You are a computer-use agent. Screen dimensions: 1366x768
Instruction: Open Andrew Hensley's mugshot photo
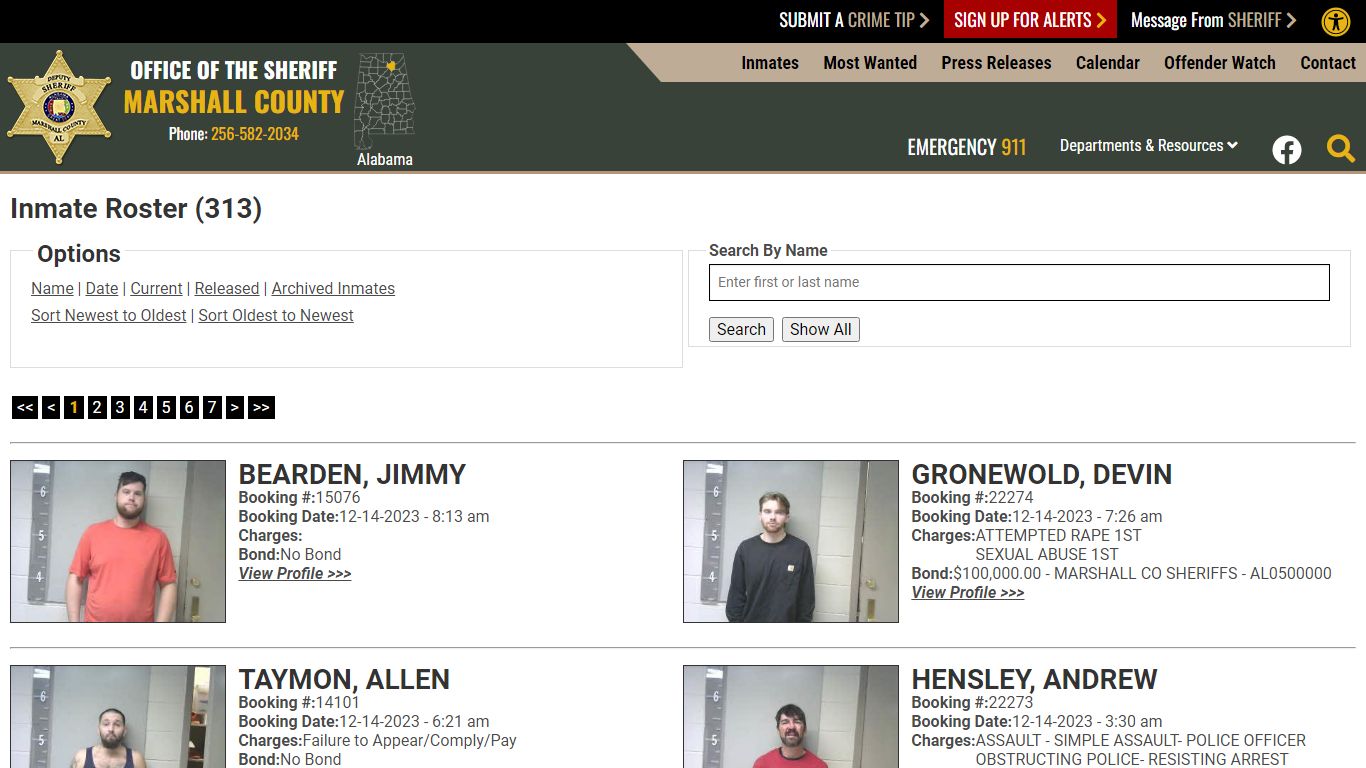click(791, 716)
